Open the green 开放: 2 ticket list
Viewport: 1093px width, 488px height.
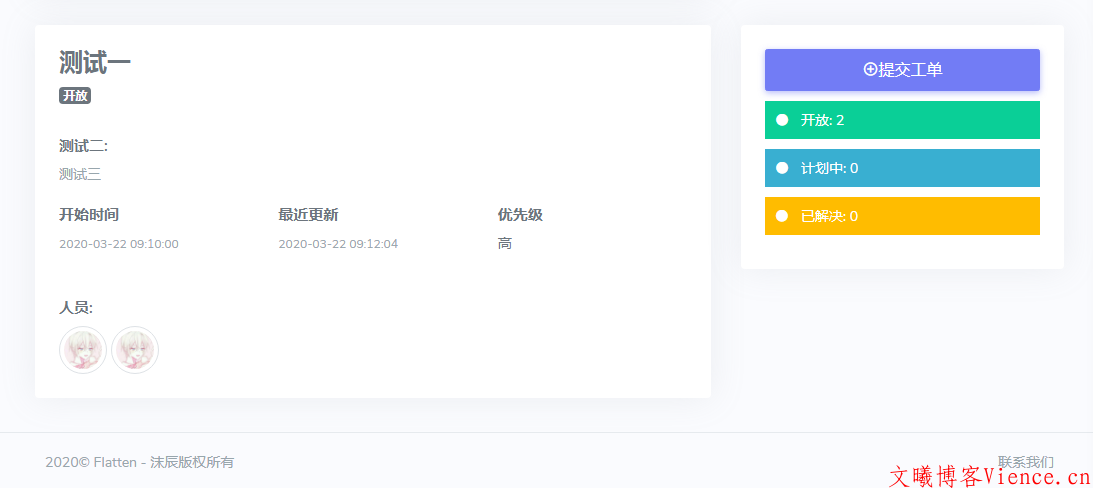click(x=902, y=120)
